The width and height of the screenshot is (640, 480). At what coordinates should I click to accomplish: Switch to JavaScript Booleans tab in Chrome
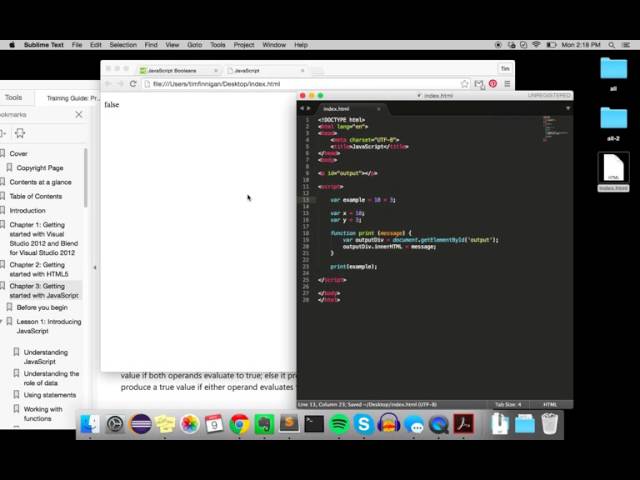tap(179, 70)
